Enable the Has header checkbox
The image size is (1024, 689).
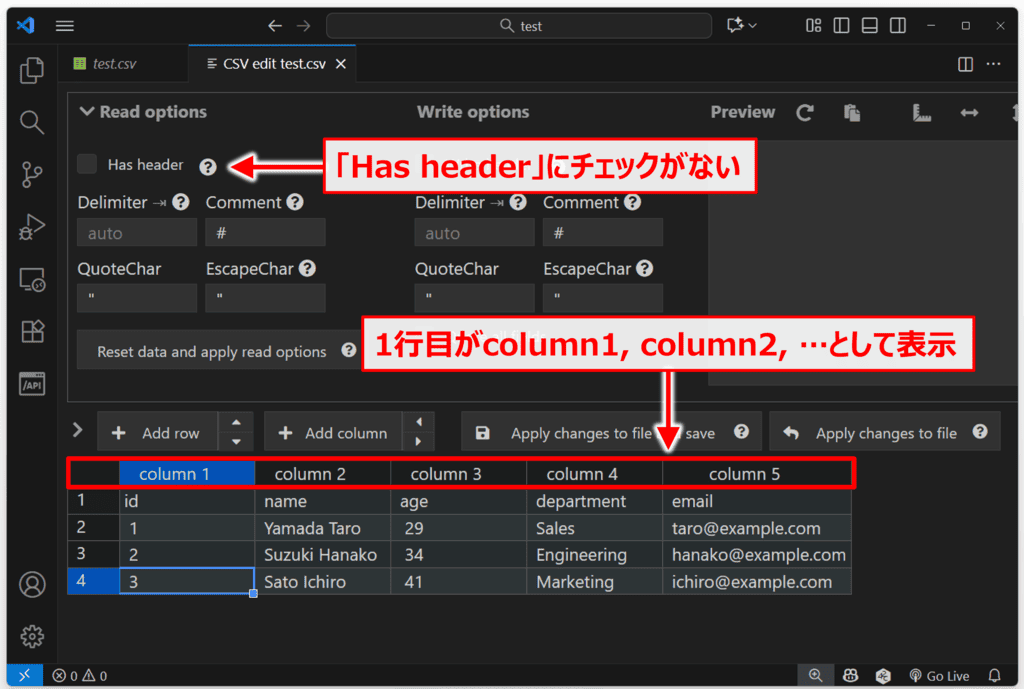[x=88, y=164]
